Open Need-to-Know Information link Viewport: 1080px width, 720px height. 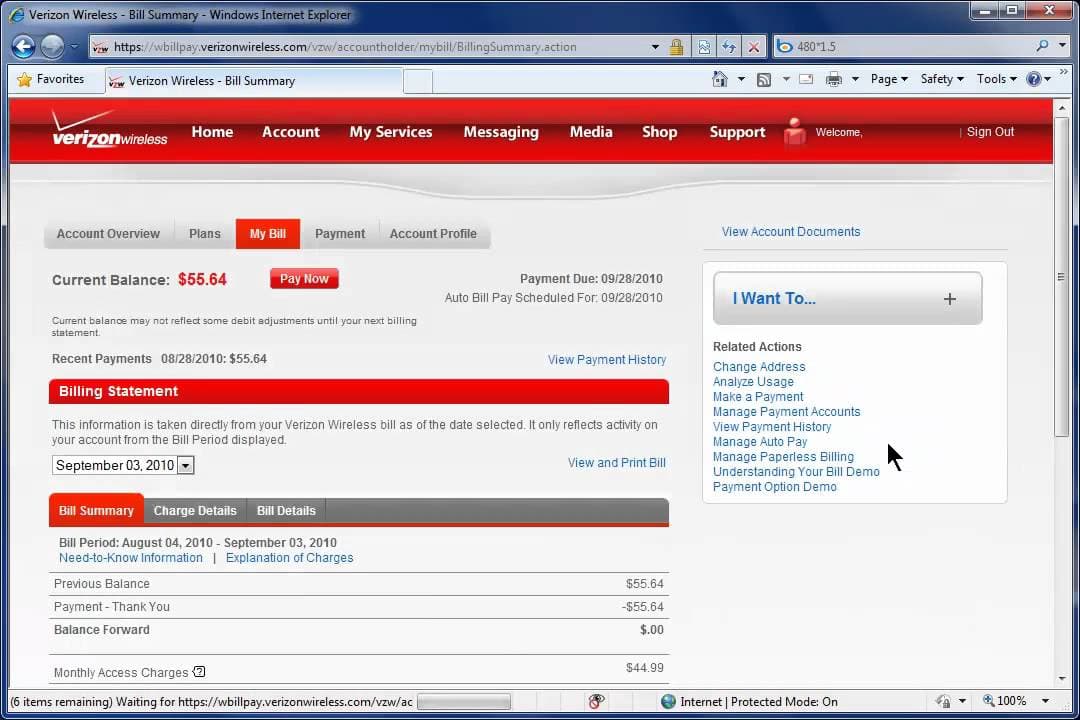click(131, 557)
